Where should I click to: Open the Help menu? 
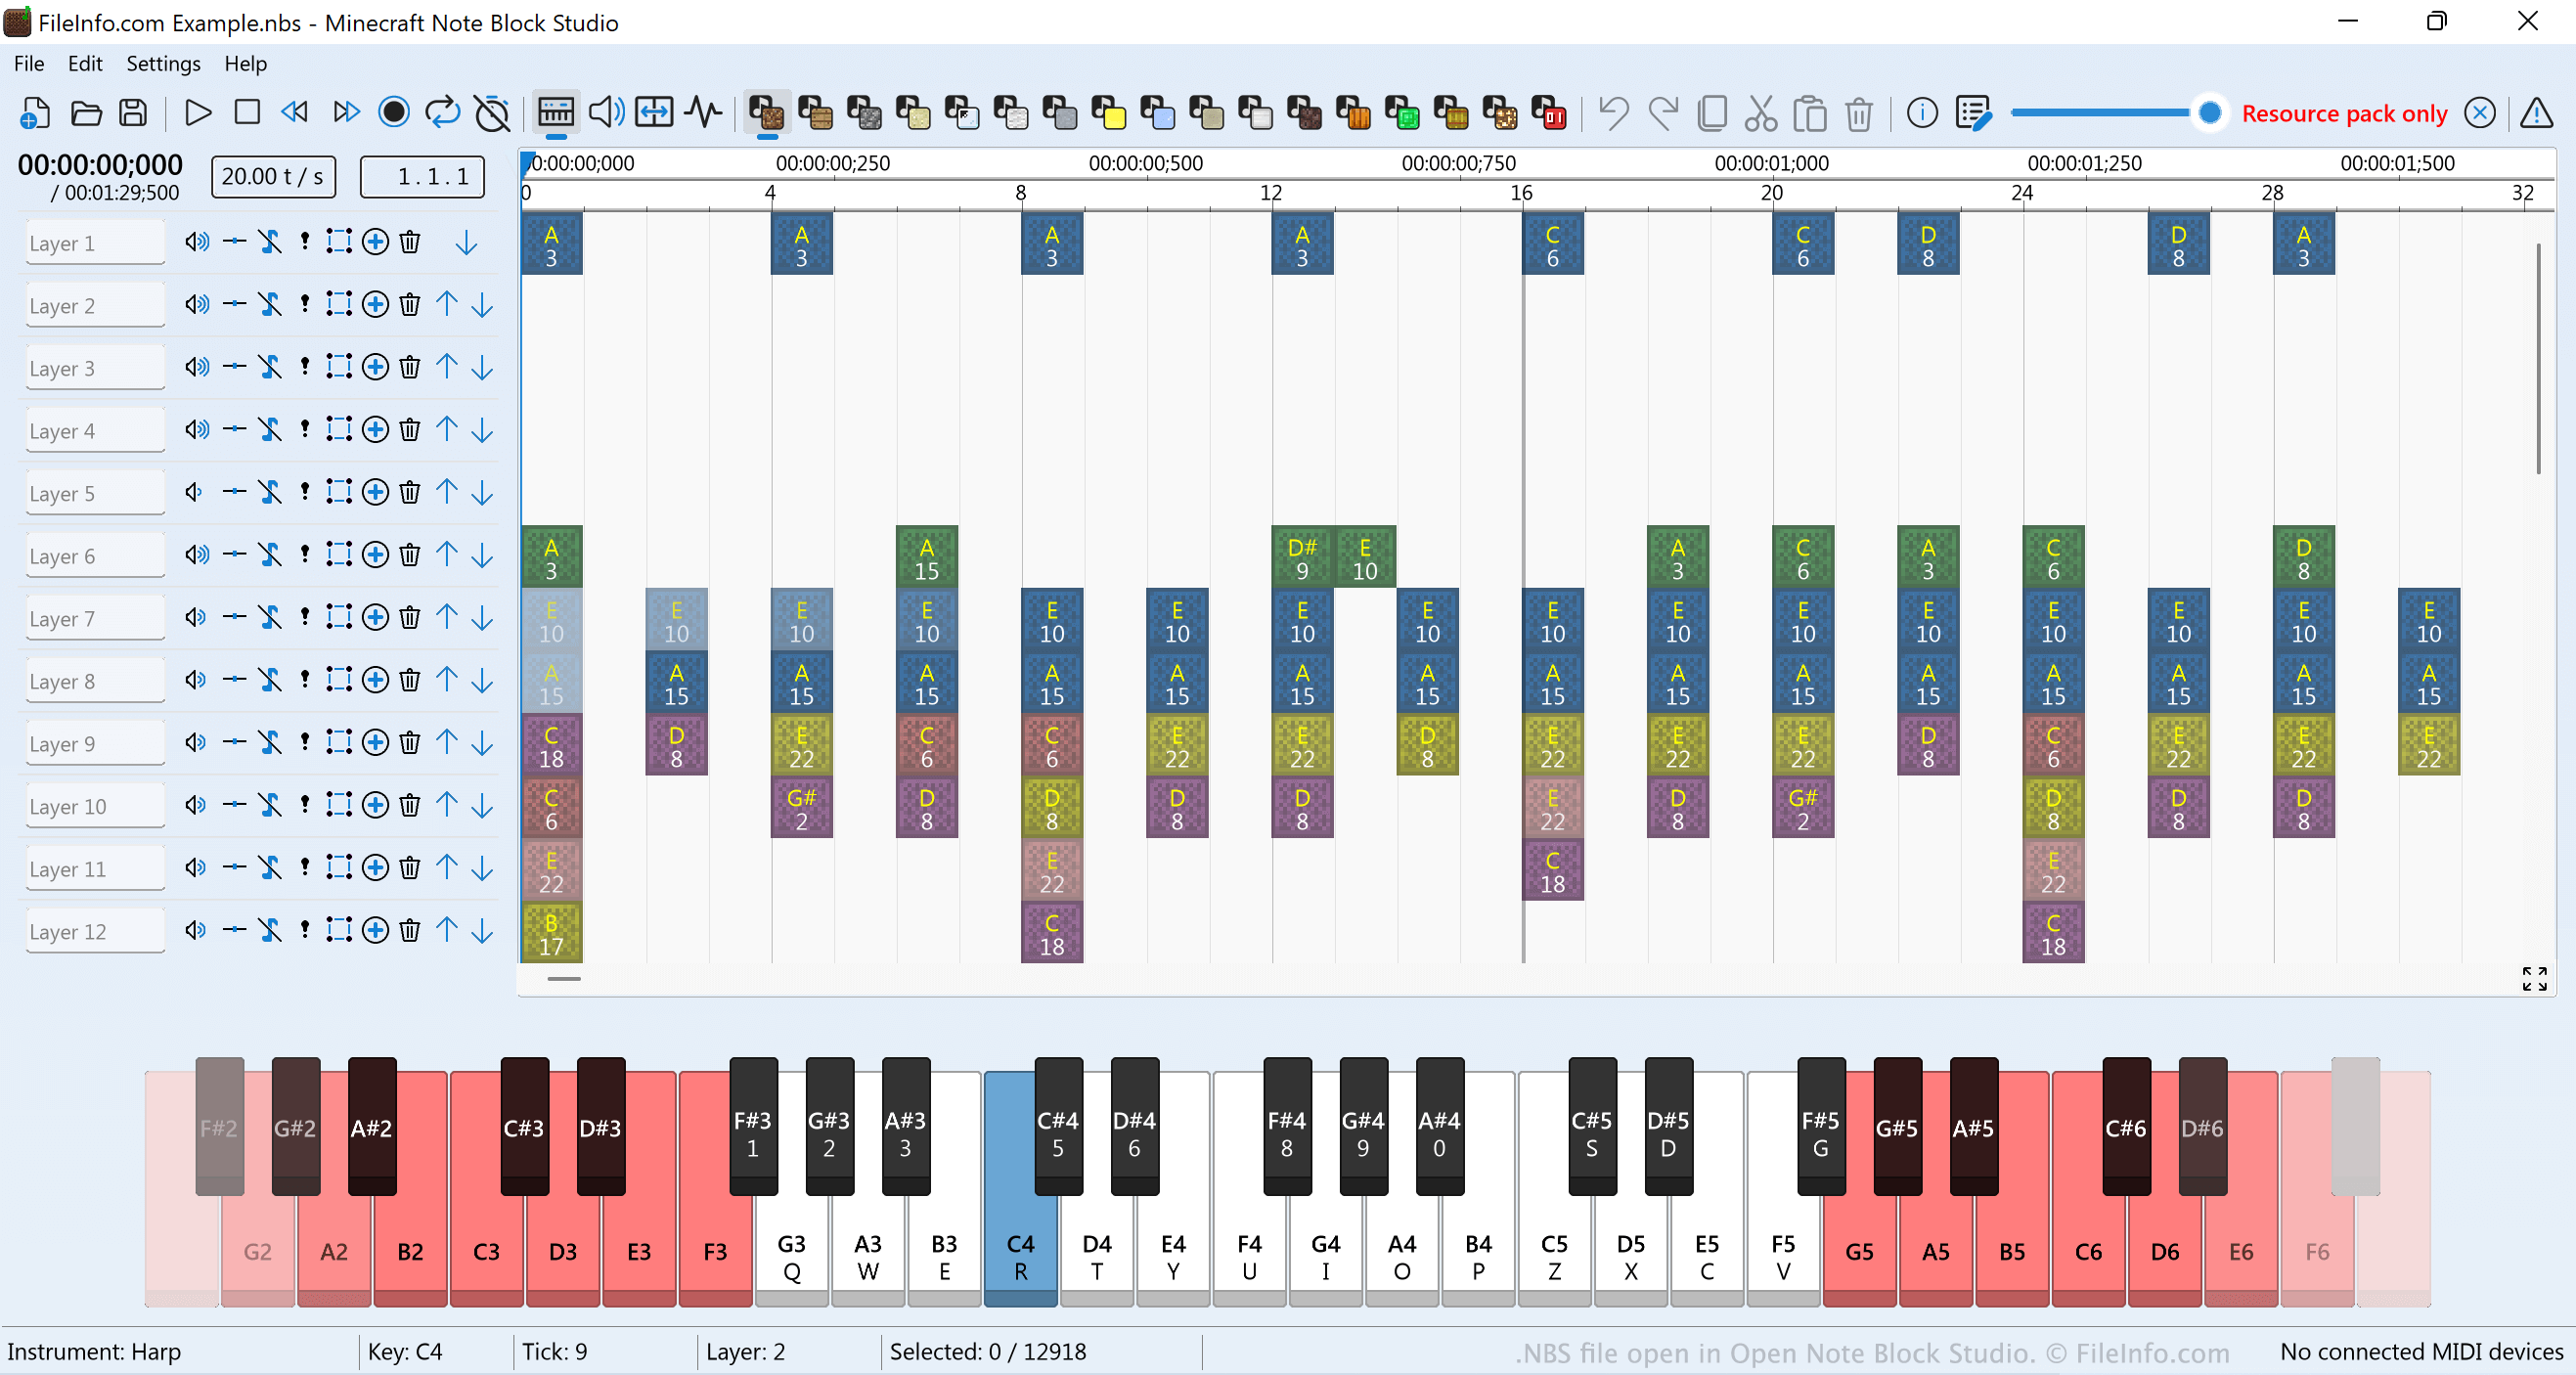245,63
